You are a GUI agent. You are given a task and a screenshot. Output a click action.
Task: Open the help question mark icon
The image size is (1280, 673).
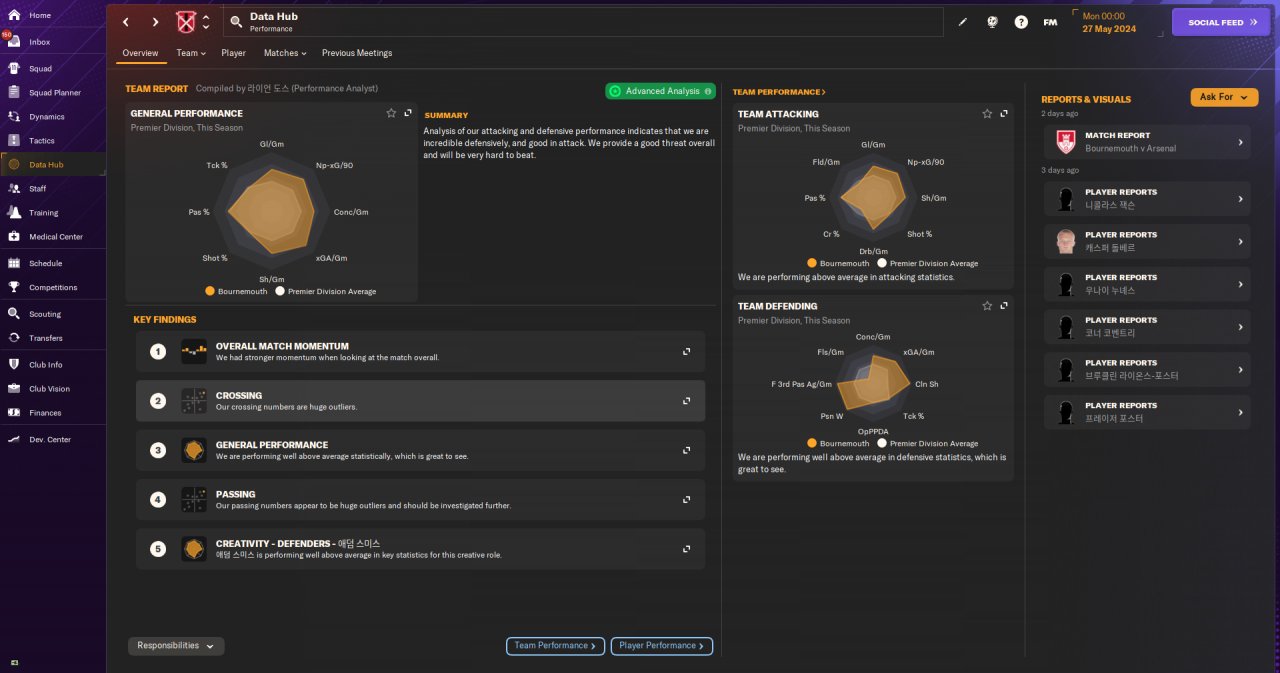coord(1021,22)
